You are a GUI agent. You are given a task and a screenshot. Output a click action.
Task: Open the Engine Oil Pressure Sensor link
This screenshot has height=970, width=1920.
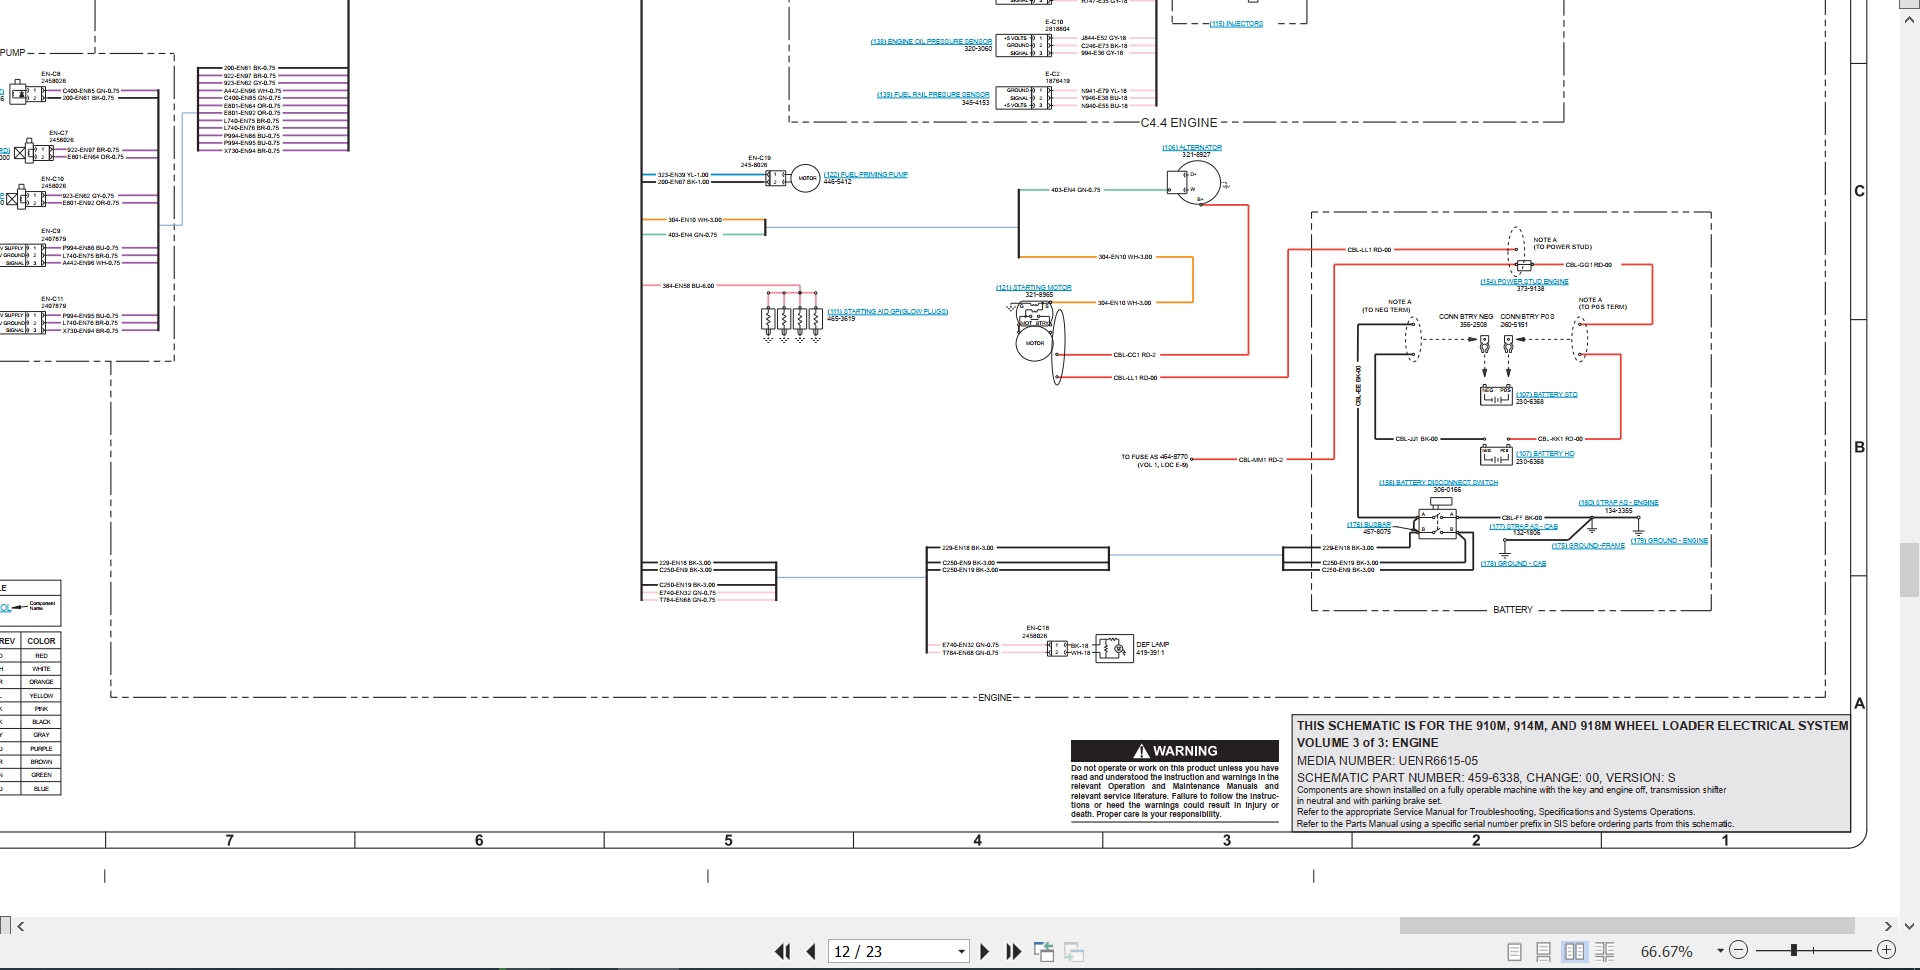click(x=931, y=42)
